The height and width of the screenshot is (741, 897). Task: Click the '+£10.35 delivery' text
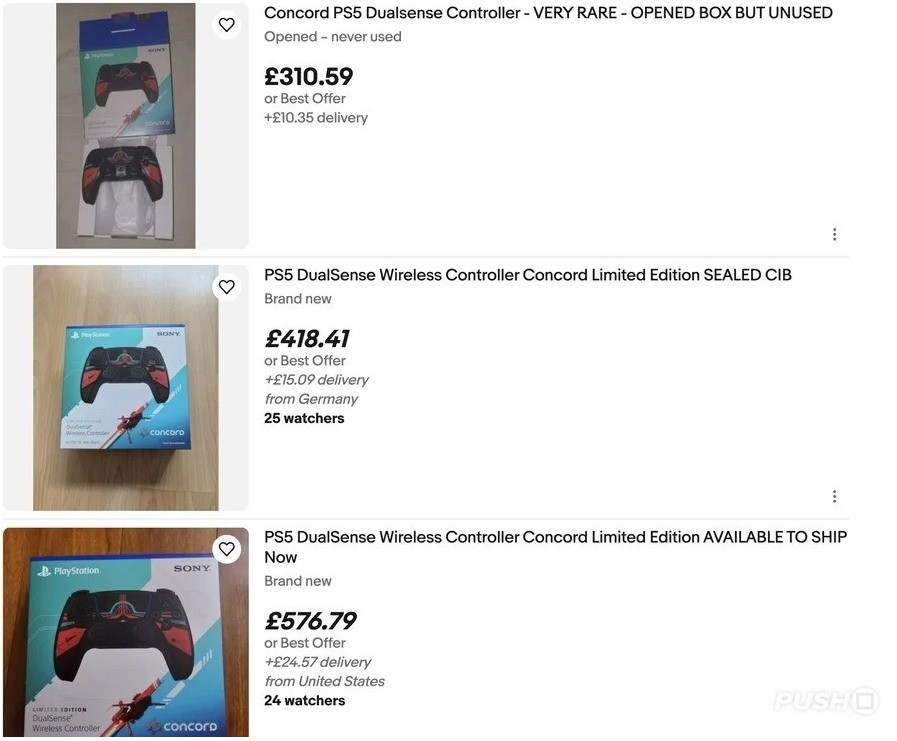coord(316,118)
